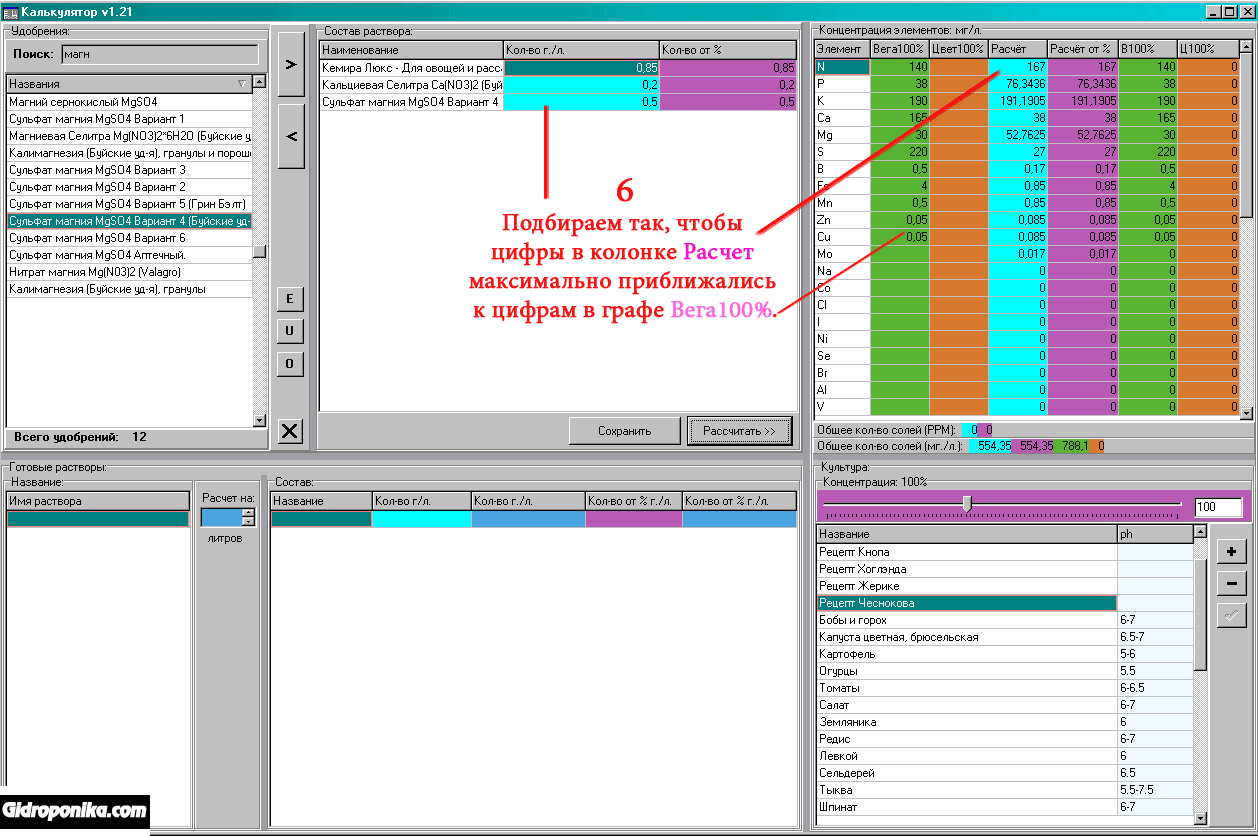
Task: Remove fertilizer with the < button
Action: (291, 136)
